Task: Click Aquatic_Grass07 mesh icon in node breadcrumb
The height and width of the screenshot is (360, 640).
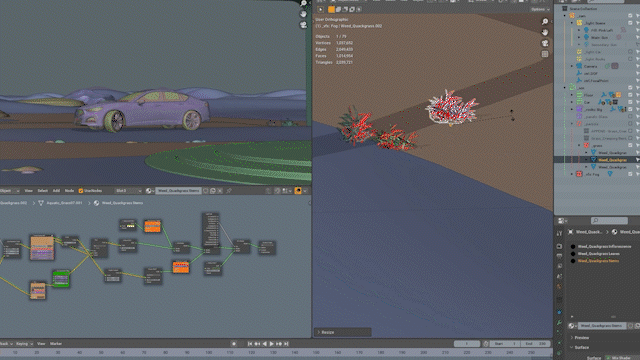Action: coord(41,203)
